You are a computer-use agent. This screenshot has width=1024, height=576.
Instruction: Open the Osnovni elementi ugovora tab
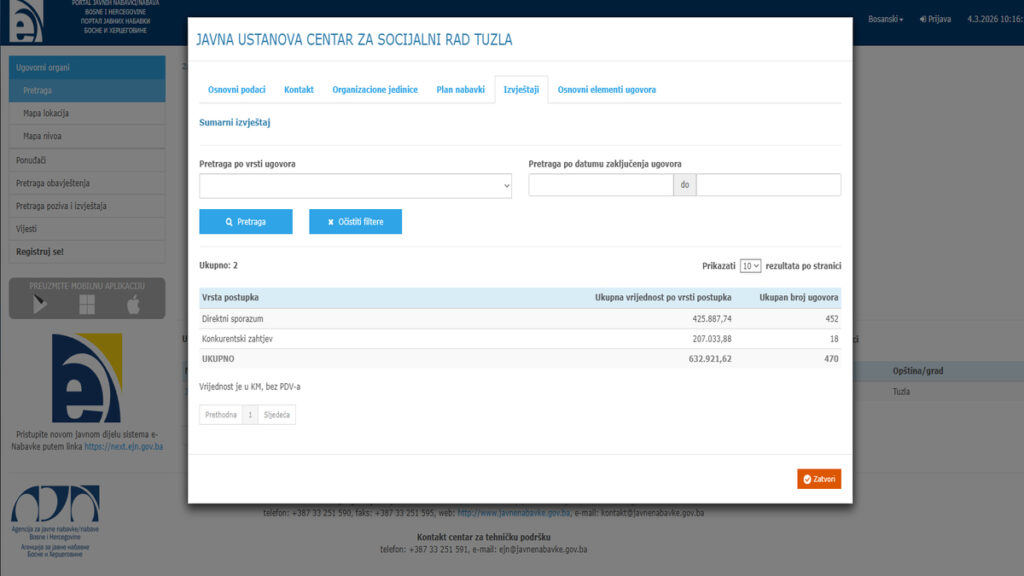[x=606, y=90]
